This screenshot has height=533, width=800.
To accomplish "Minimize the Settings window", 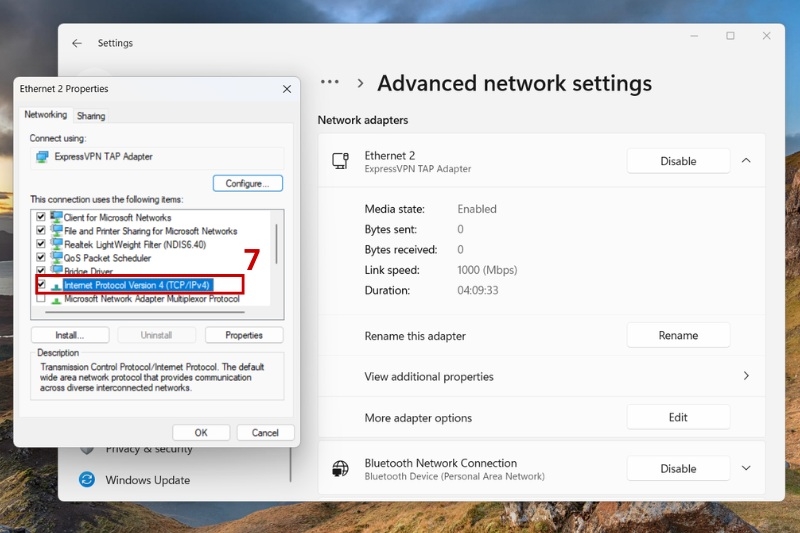I will tap(694, 36).
